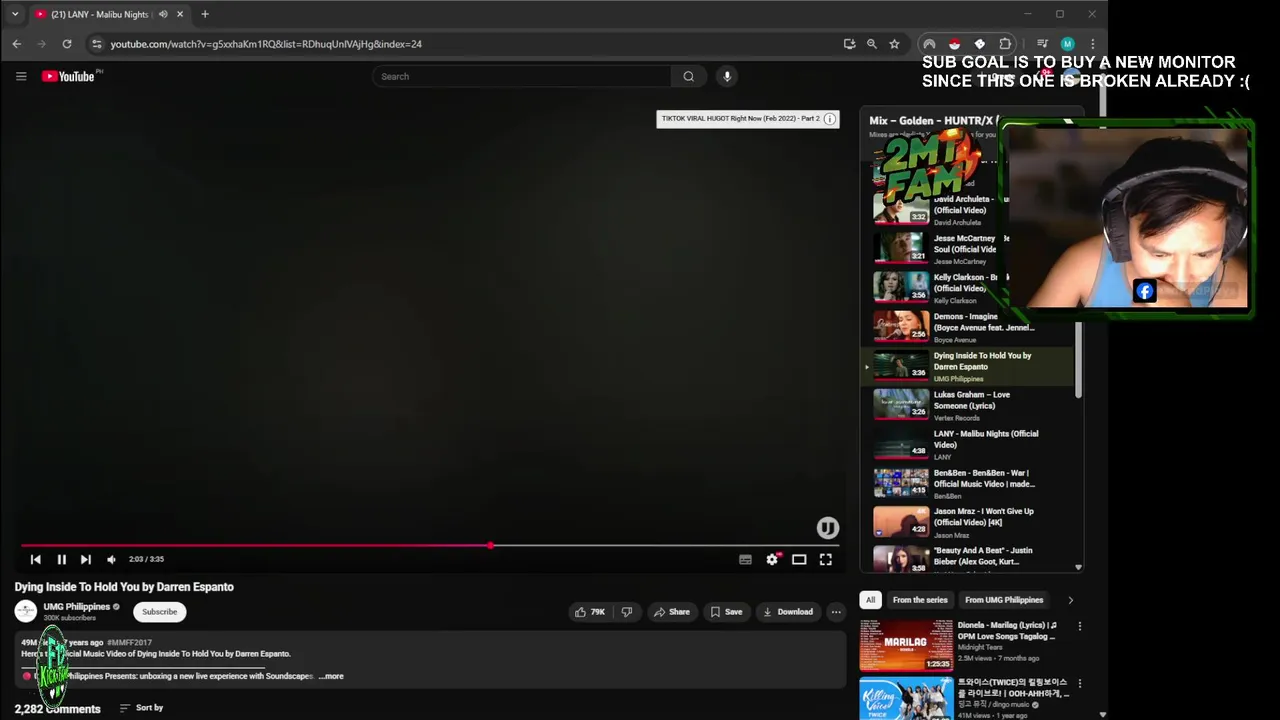Image resolution: width=1280 pixels, height=720 pixels.
Task: Open the Sort by comments dropdown
Action: click(142, 708)
